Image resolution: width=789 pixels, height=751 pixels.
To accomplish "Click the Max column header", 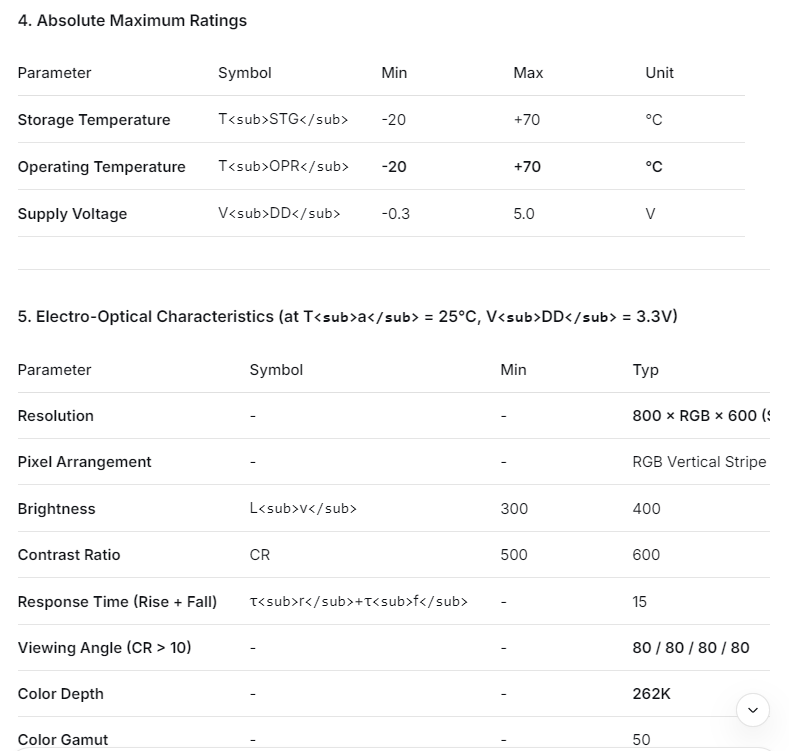I will [528, 73].
